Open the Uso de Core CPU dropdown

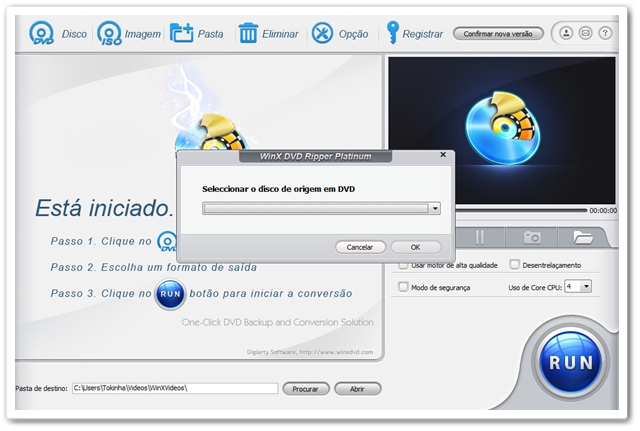(578, 287)
